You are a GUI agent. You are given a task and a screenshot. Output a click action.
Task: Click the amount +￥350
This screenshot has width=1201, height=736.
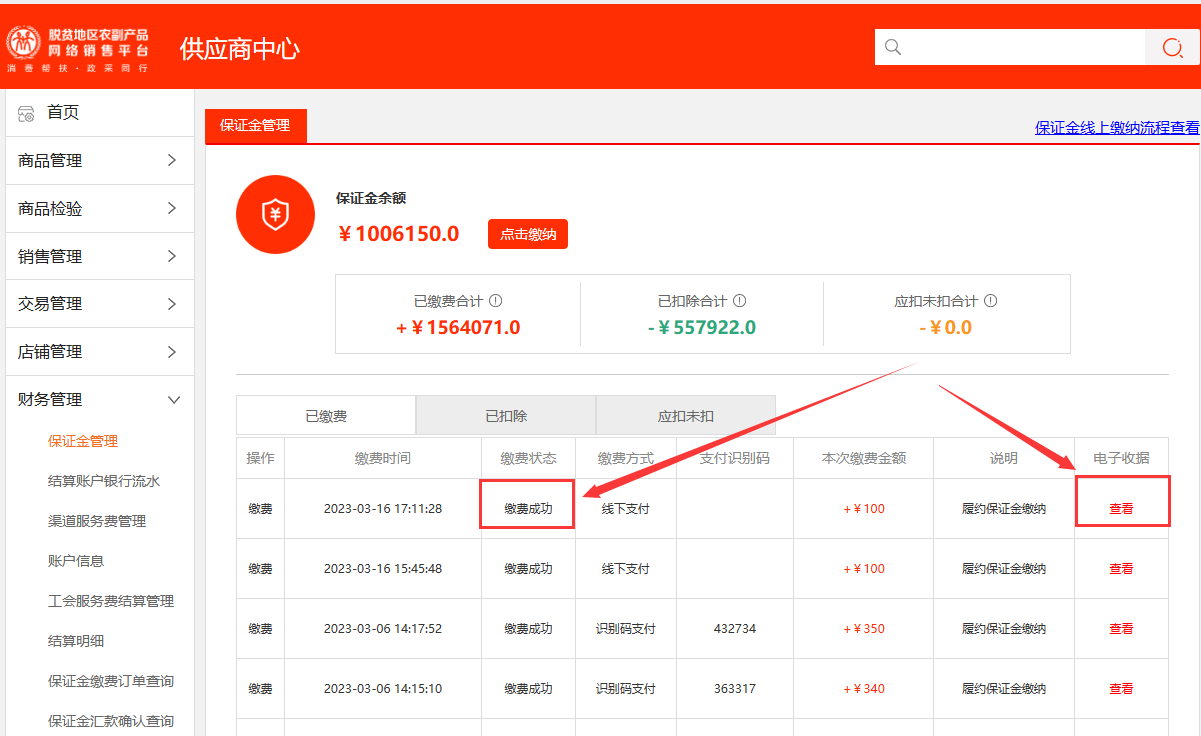[864, 629]
